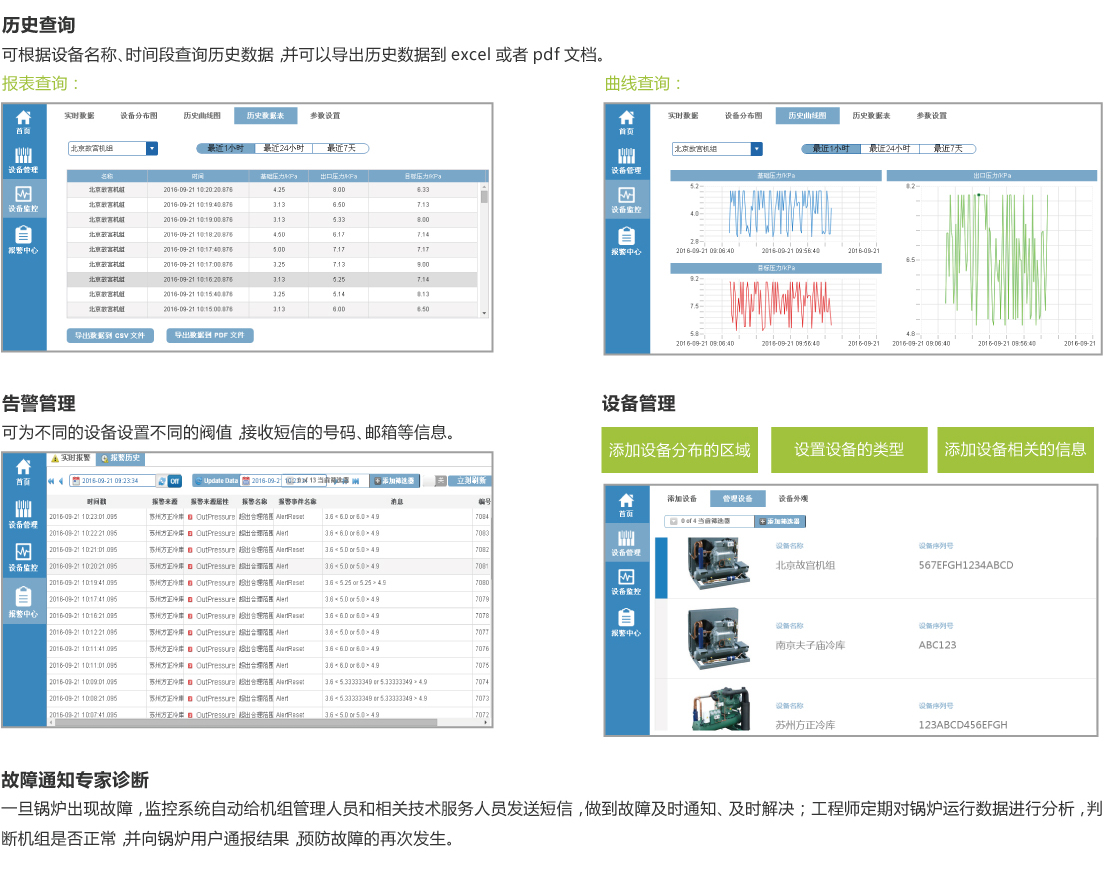Image resolution: width=1104 pixels, height=869 pixels.
Task: Click vertical scrollbar thumb of 报表查询 data table
Action: pyautogui.click(x=484, y=196)
